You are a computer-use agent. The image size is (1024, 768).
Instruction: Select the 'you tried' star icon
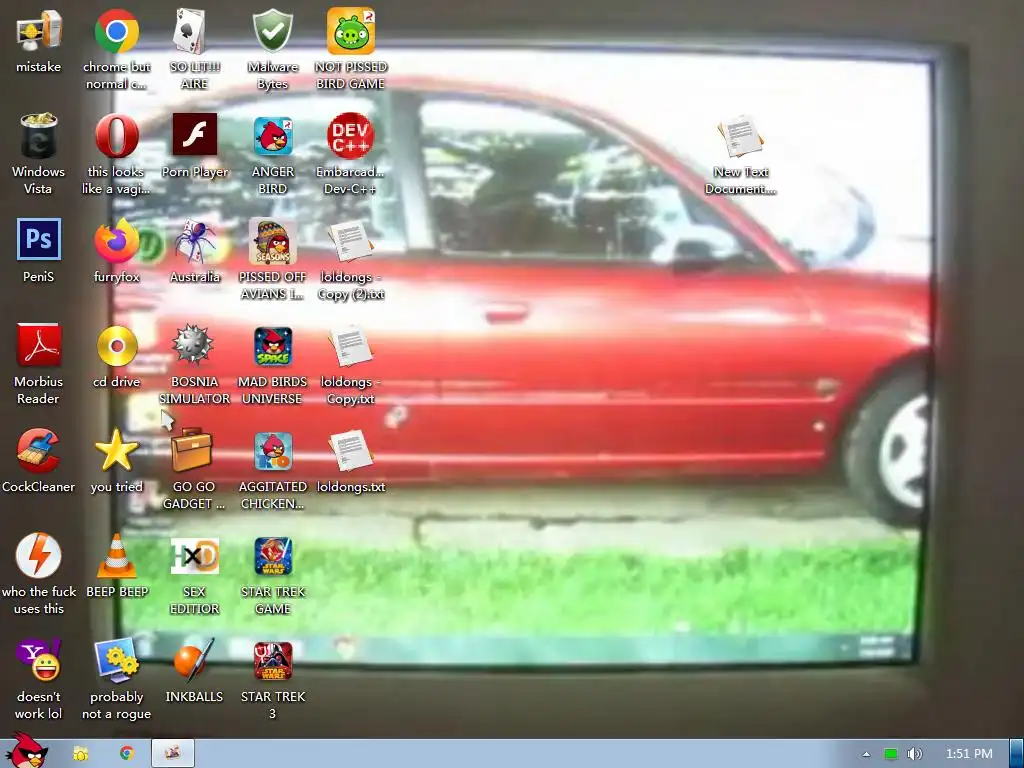point(117,451)
